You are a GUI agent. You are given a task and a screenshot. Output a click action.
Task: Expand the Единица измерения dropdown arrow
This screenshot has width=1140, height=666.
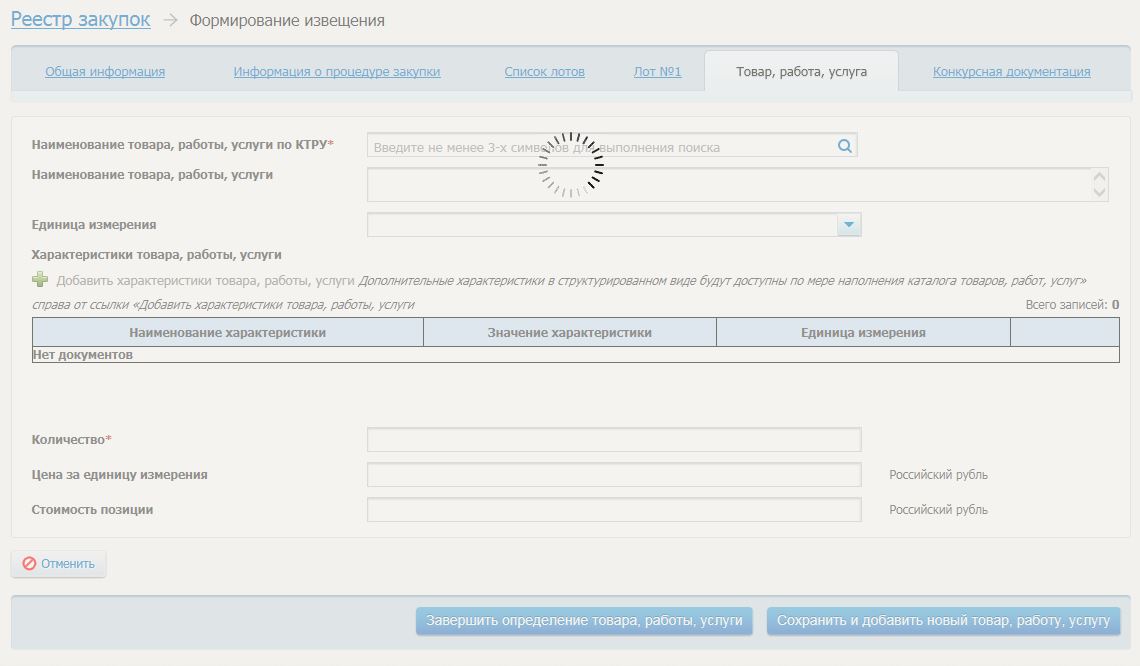coord(849,225)
